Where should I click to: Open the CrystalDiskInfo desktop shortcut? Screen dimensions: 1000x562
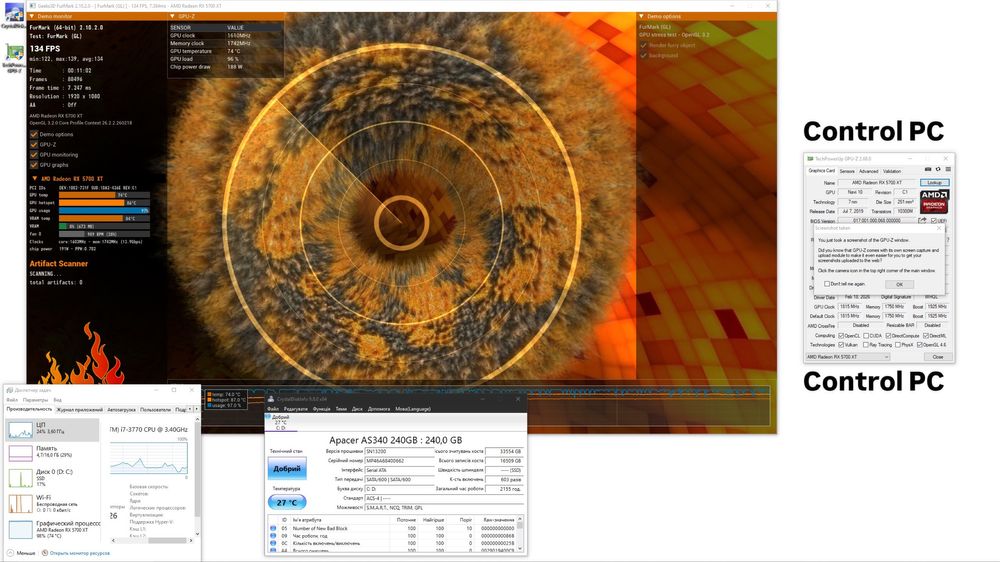click(x=14, y=14)
